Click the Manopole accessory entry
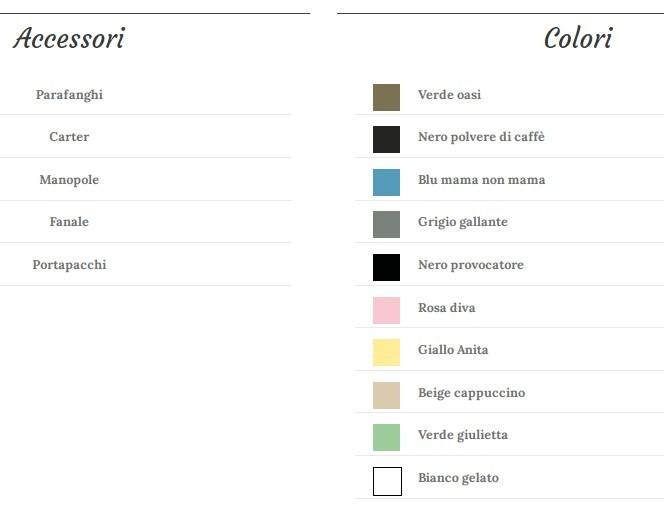The height and width of the screenshot is (510, 664). coord(69,180)
